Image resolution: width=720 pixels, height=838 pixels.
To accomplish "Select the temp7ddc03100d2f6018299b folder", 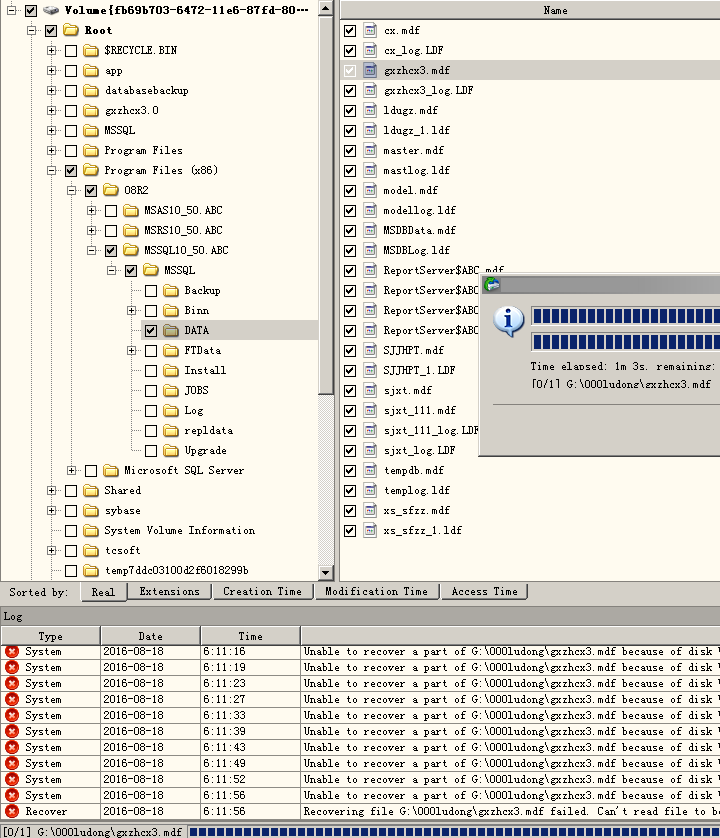I will [177, 570].
